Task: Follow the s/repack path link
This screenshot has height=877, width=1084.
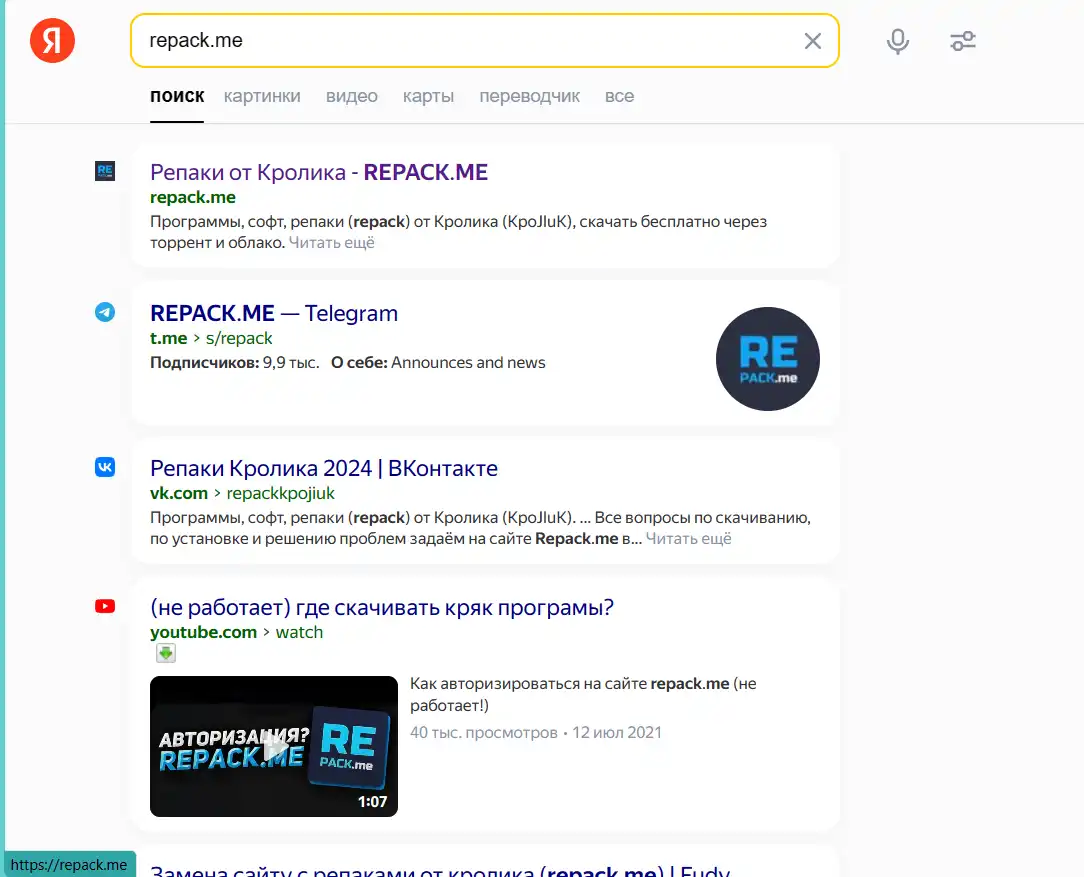Action: 239,338
